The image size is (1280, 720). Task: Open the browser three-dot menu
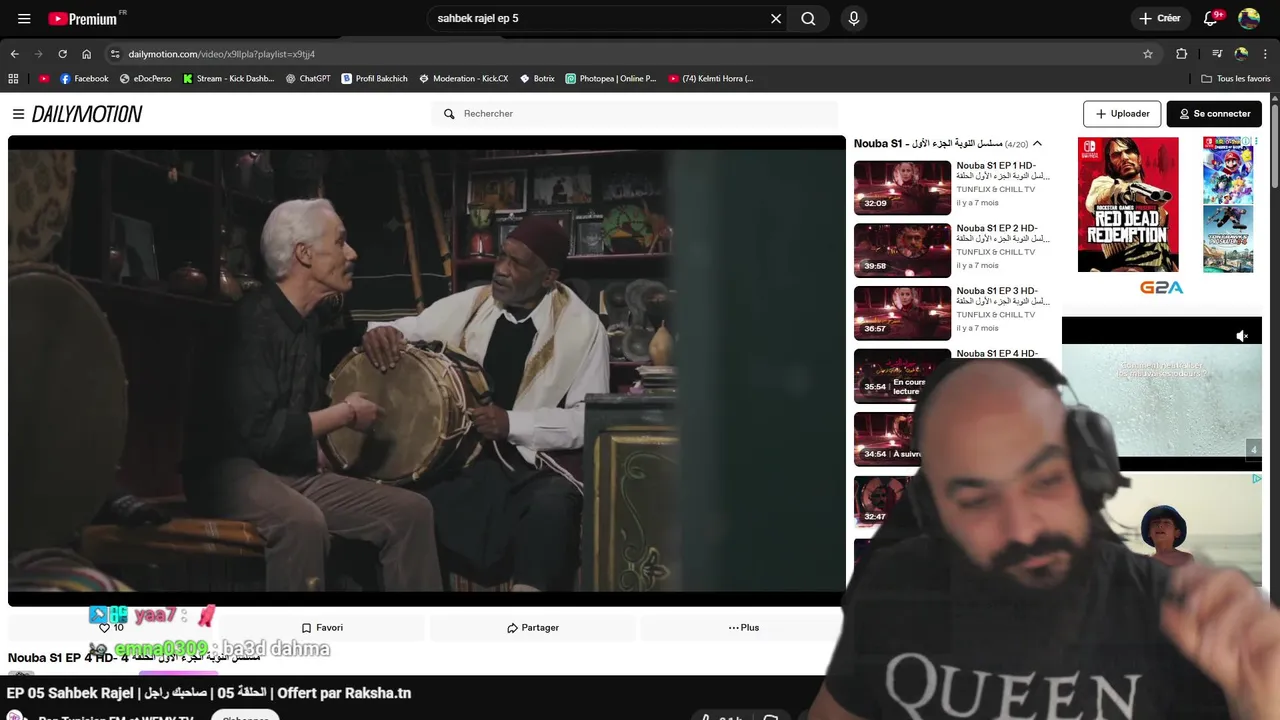click(x=1266, y=54)
